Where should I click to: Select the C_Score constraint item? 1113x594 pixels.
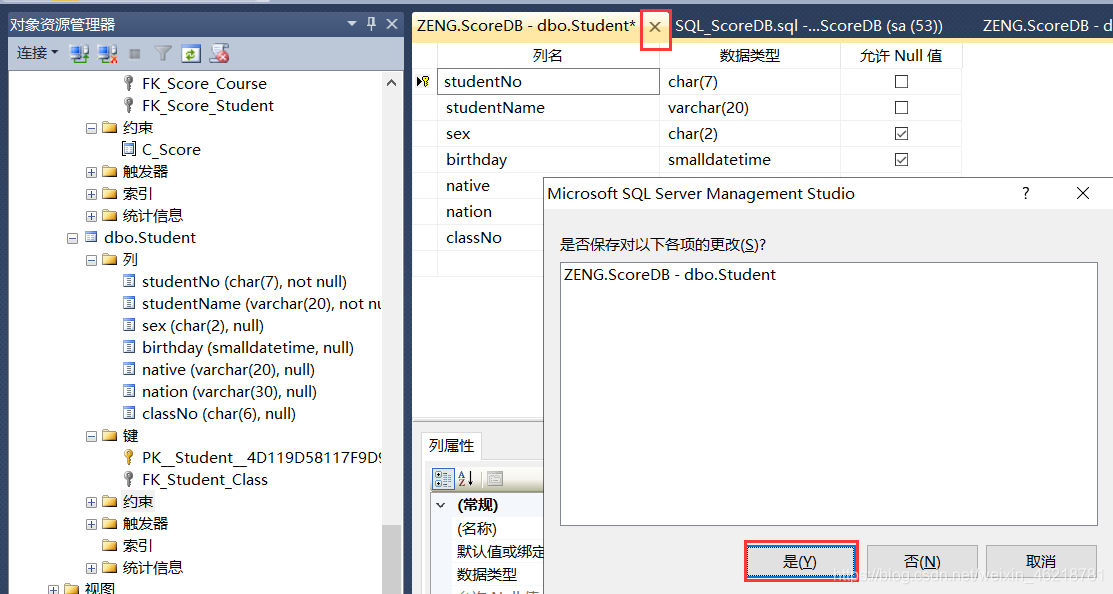tap(171, 150)
